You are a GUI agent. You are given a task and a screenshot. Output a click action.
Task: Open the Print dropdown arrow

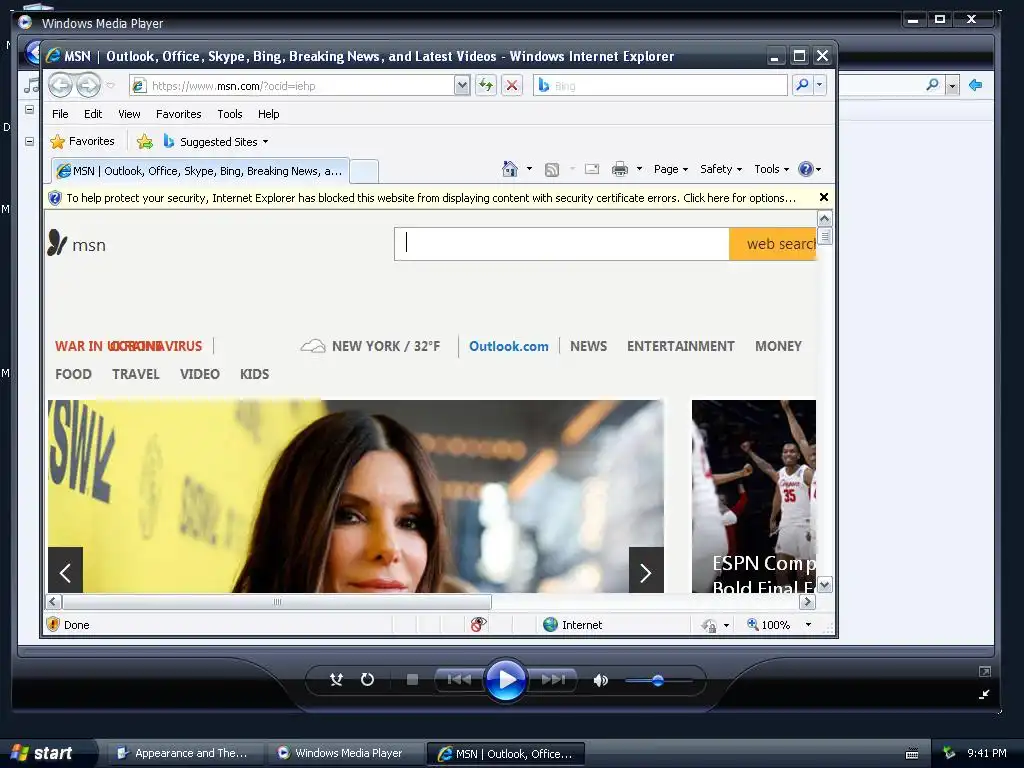point(639,169)
